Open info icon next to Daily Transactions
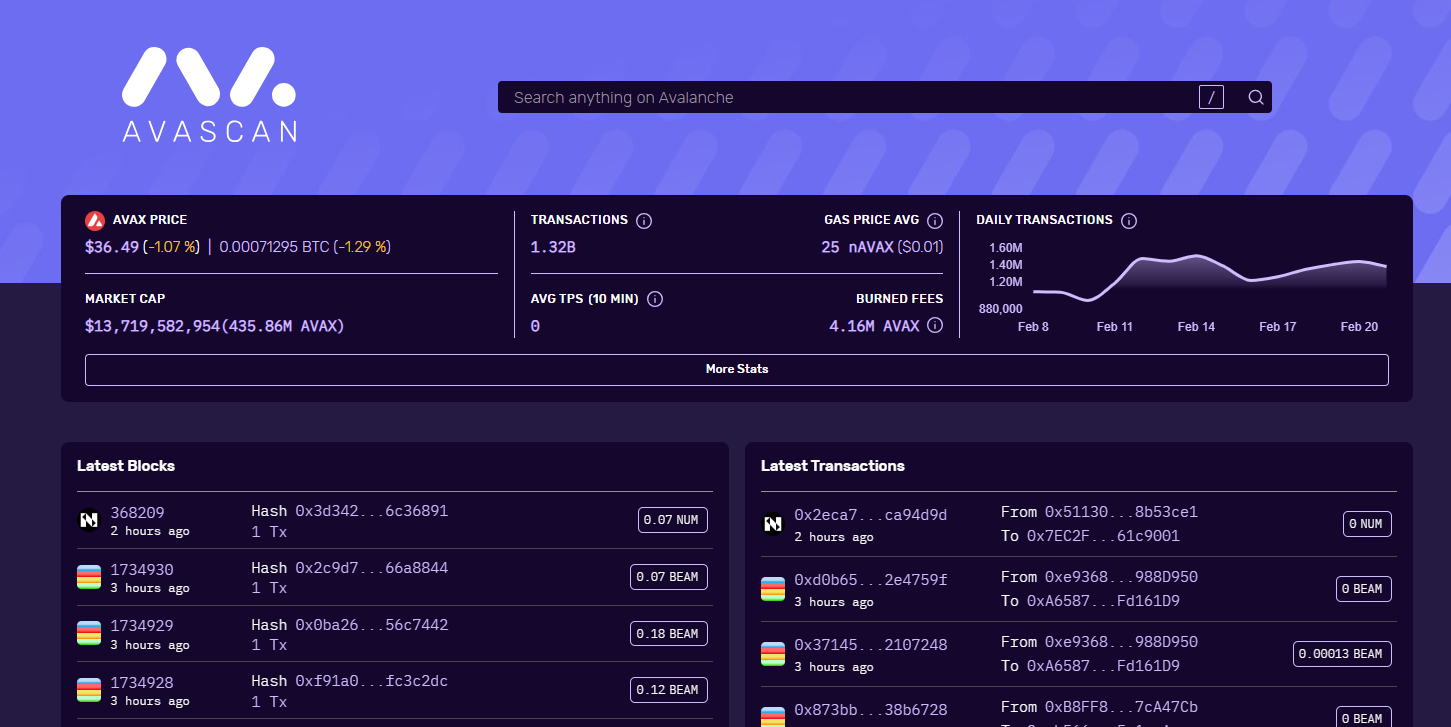Viewport: 1451px width, 727px height. (1129, 220)
